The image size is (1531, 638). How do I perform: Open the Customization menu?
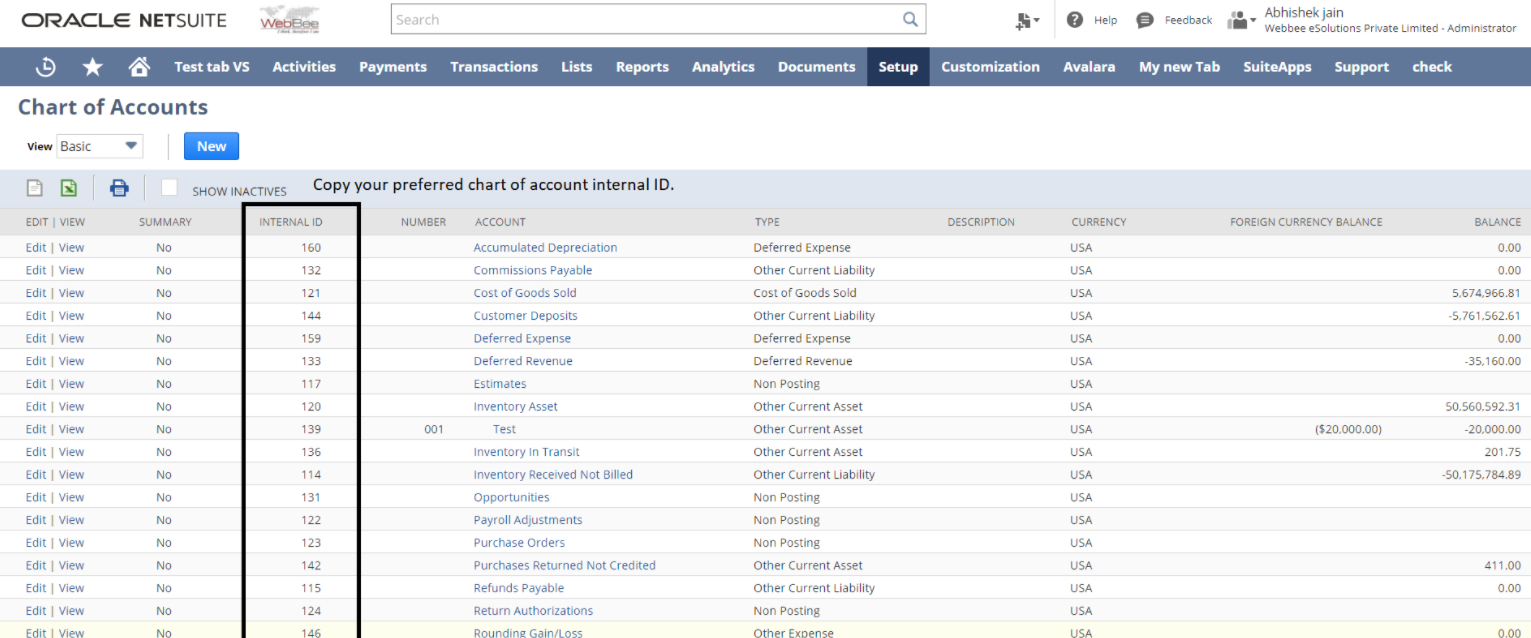tap(990, 67)
